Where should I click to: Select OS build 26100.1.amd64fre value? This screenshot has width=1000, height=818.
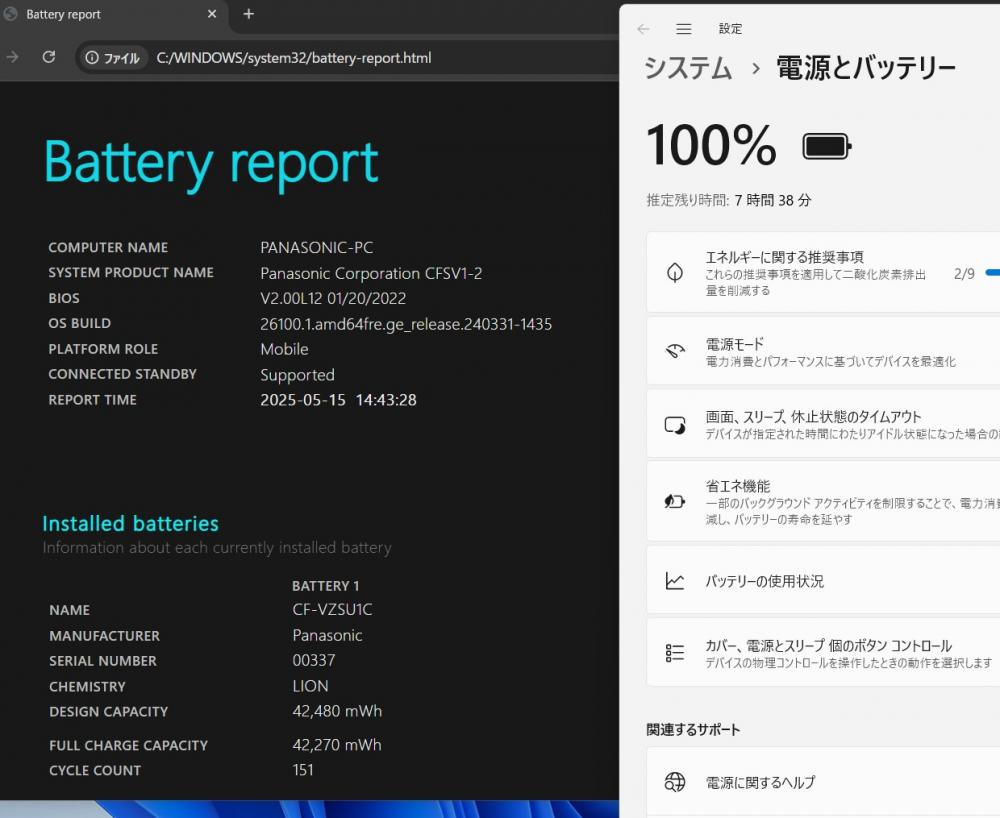[406, 324]
